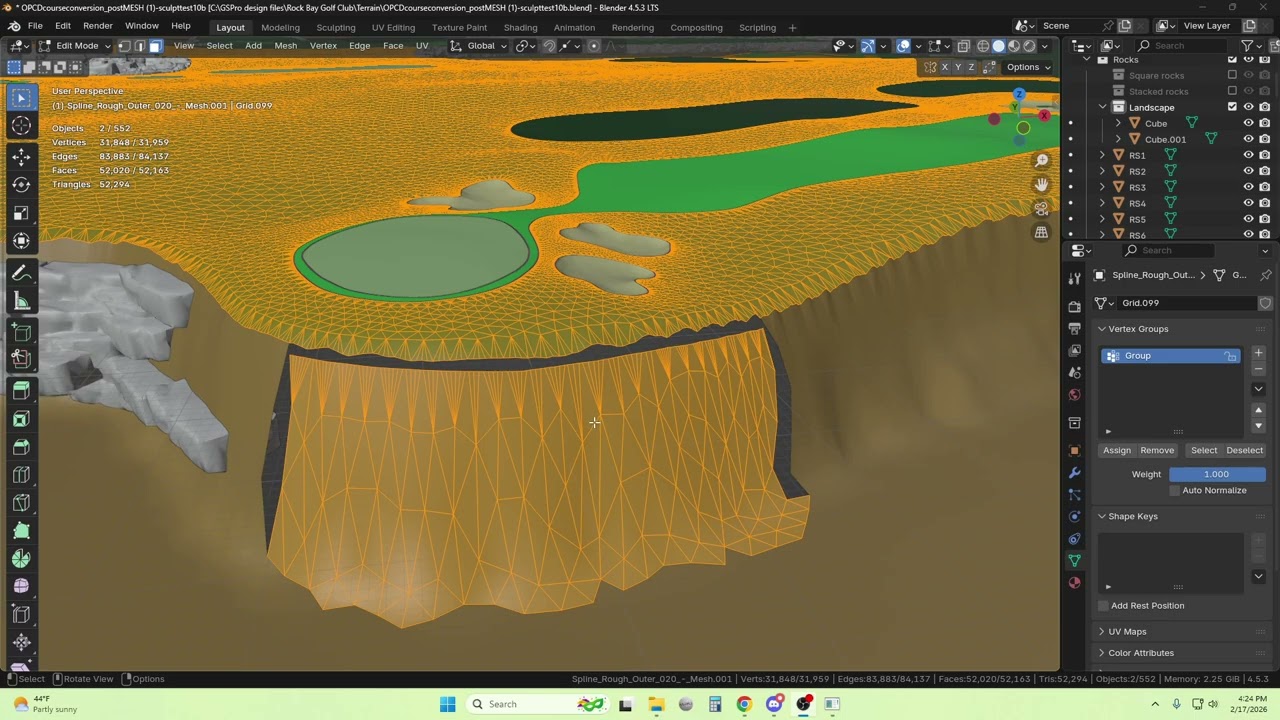Screen dimensions: 1280x720
Task: Open the viewport Options dropdown
Action: (1027, 67)
